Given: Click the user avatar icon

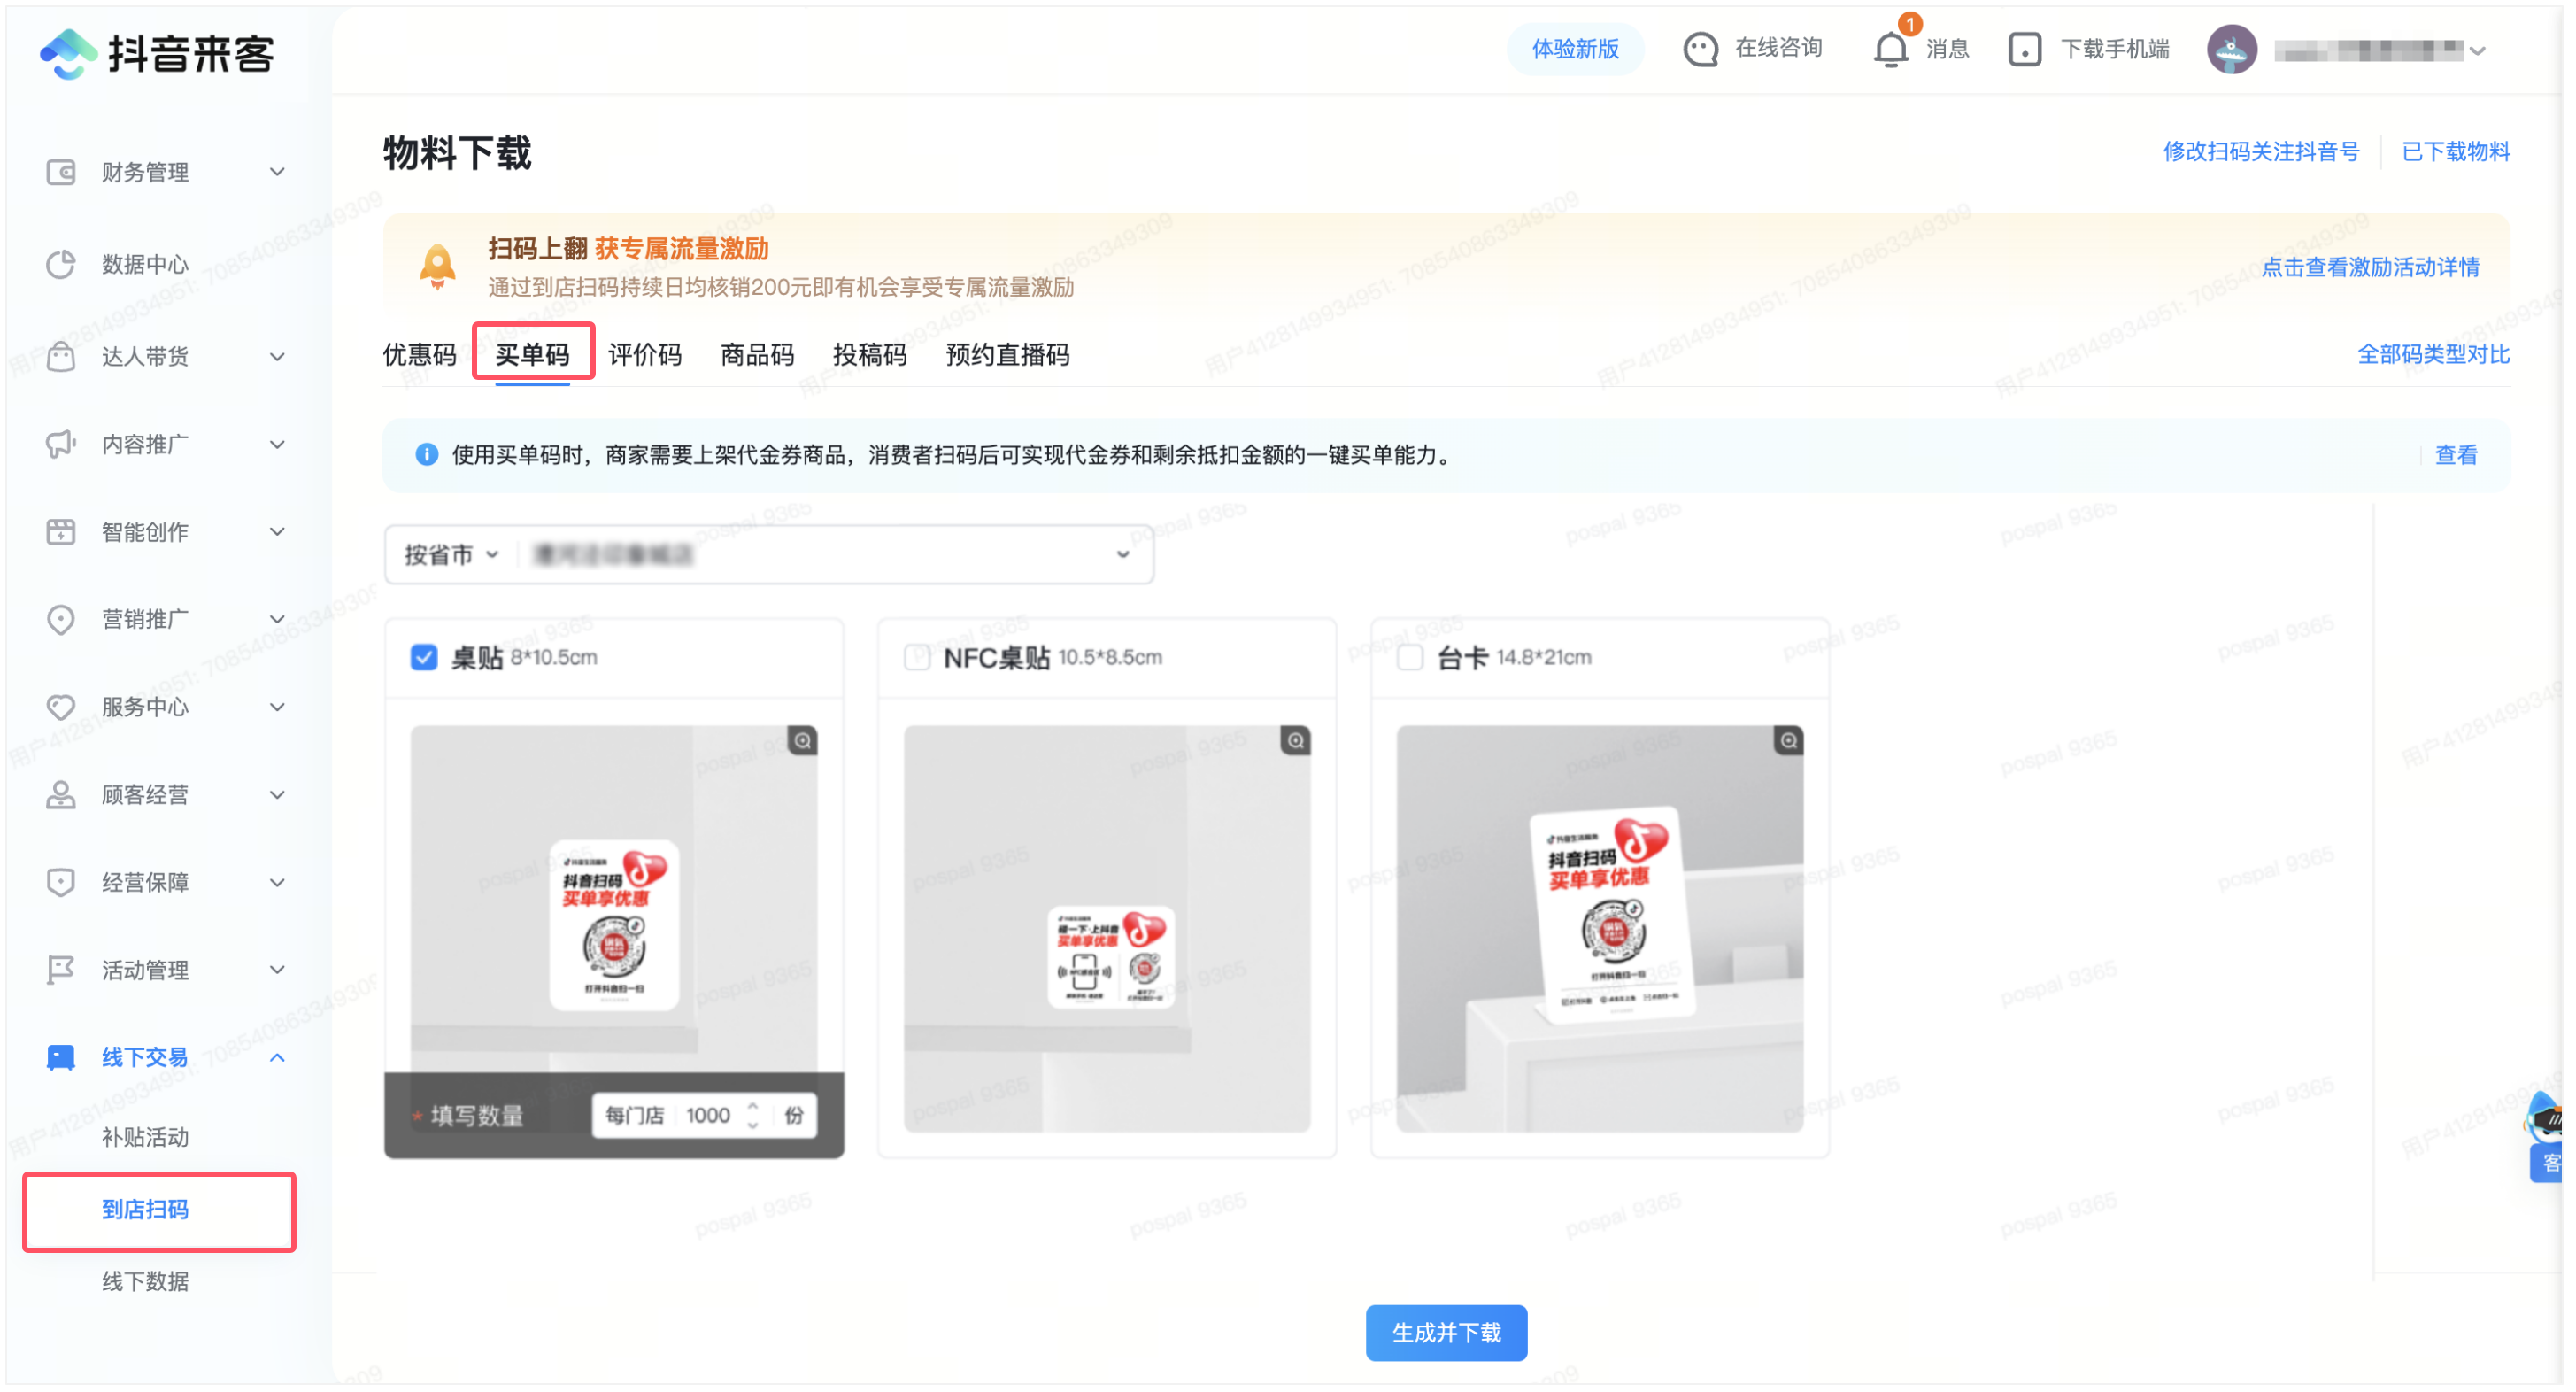Looking at the screenshot, I should [x=2231, y=49].
